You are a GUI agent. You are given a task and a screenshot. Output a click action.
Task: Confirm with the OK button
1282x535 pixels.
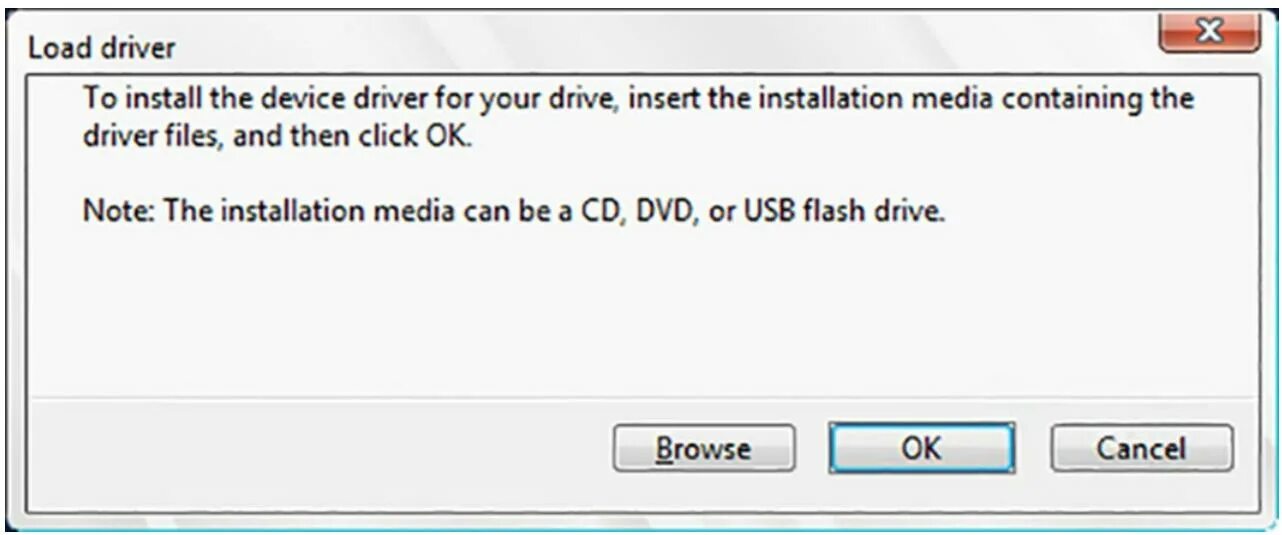tap(921, 447)
